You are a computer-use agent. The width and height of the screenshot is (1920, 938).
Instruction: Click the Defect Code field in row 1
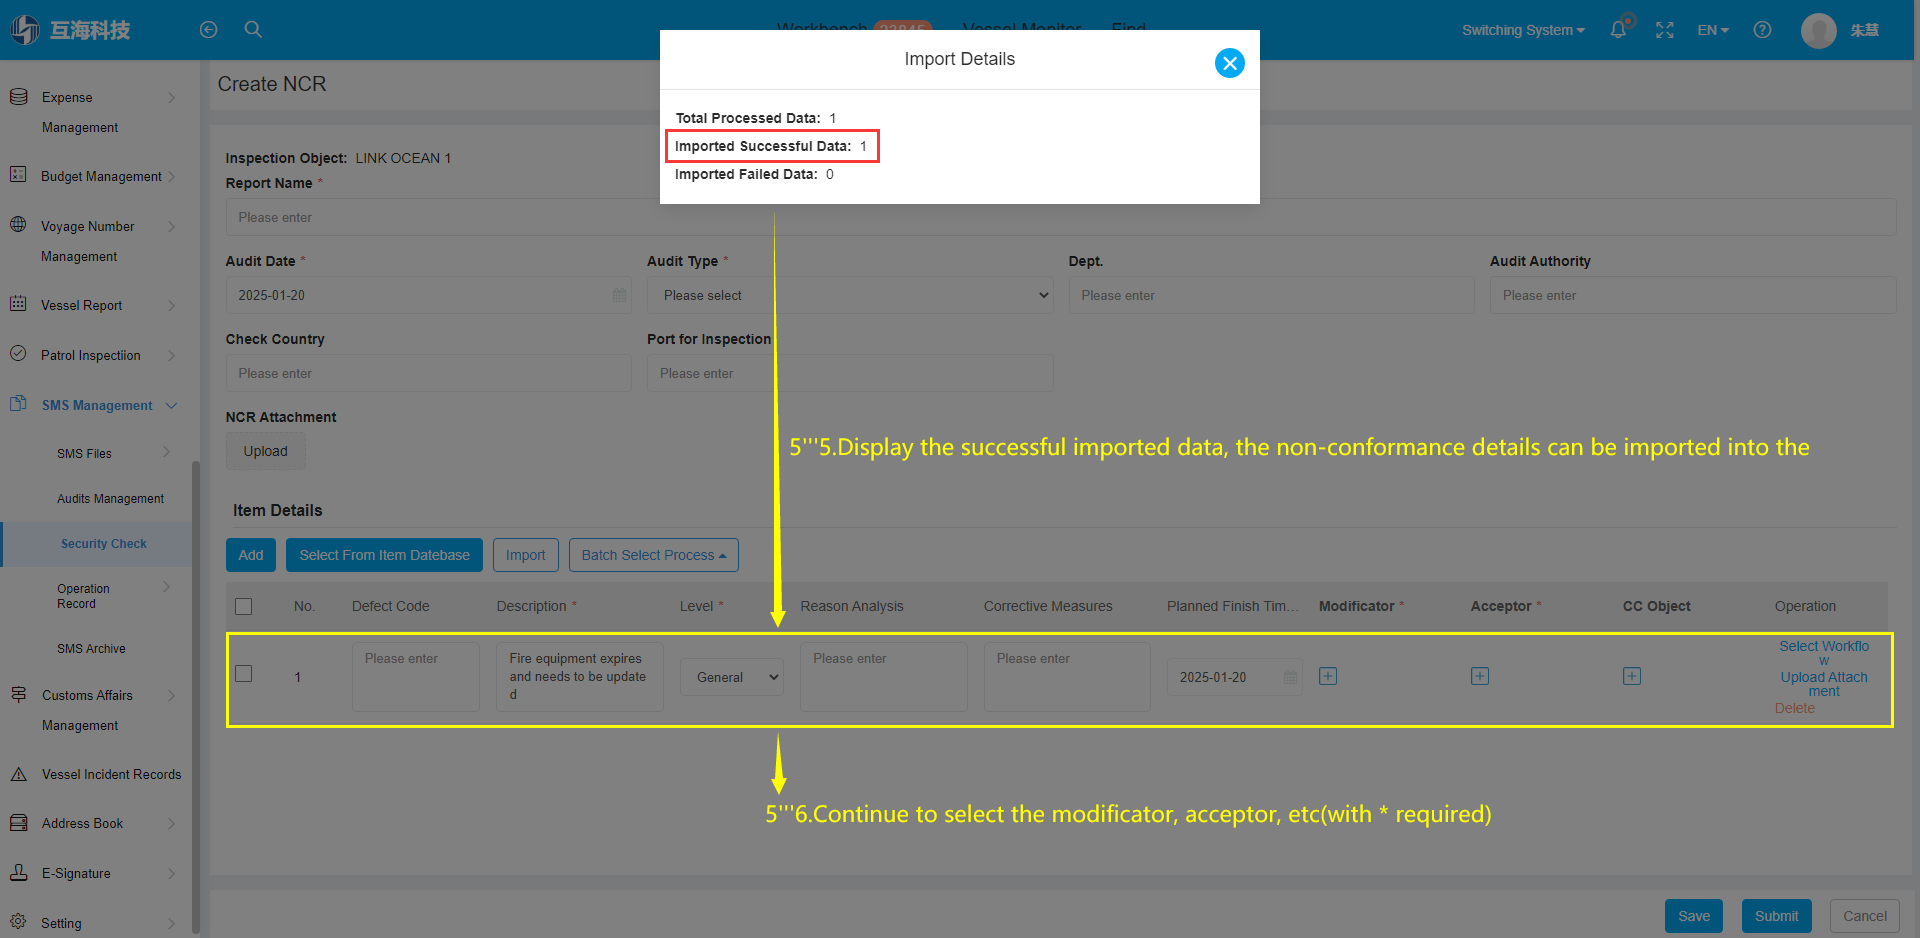(415, 677)
